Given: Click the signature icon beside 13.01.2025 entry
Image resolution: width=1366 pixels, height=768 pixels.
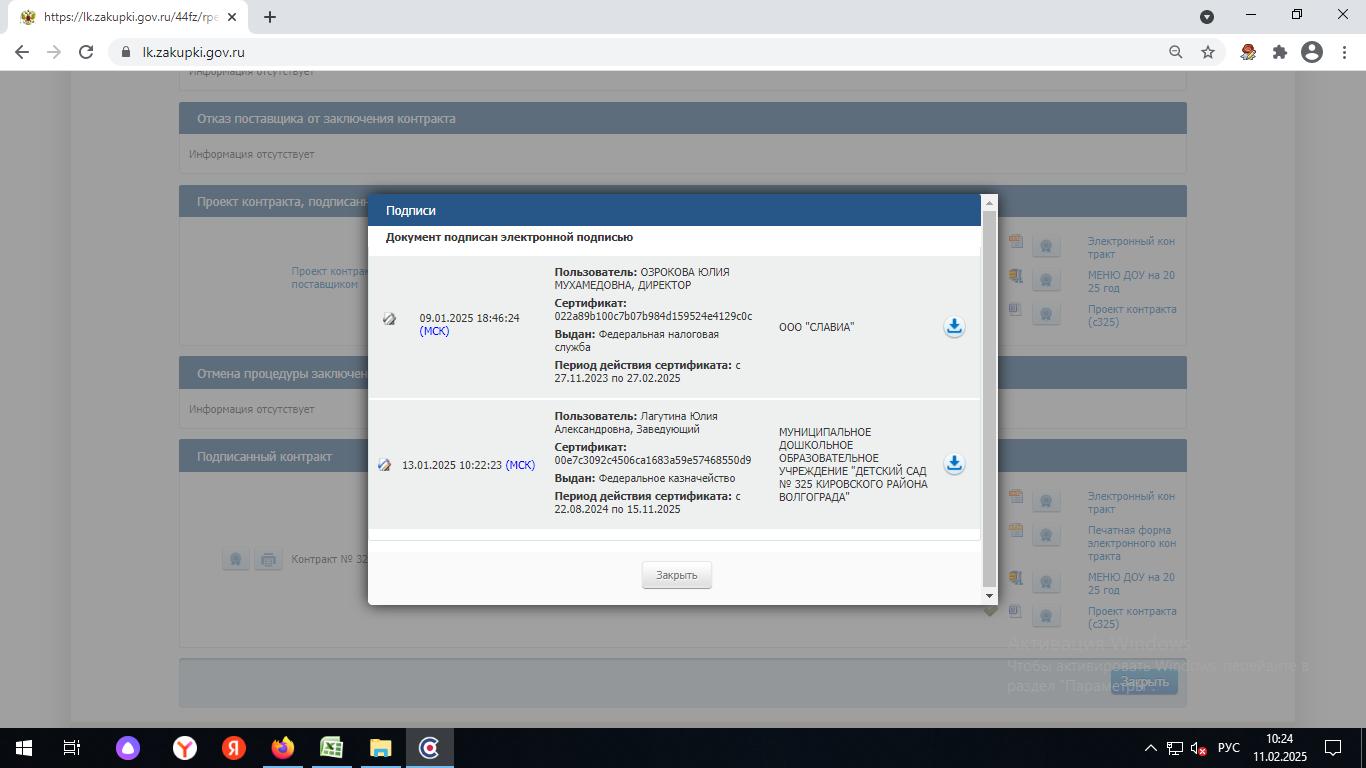Looking at the screenshot, I should pos(384,465).
